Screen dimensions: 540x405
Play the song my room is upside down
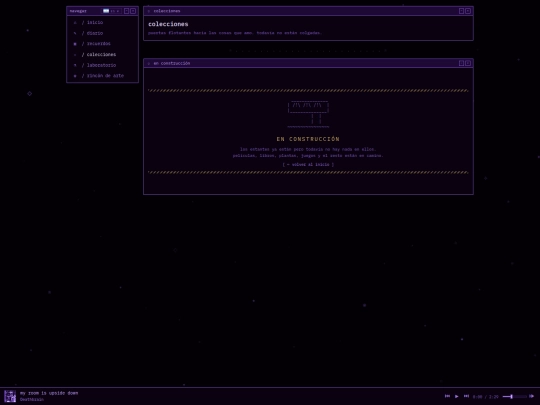(x=457, y=396)
